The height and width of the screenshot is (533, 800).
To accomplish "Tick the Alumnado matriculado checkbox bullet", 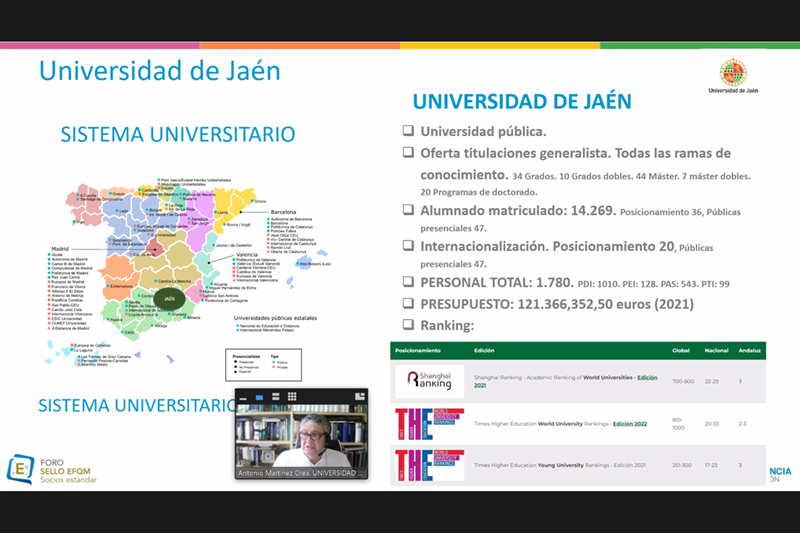I will click(x=408, y=211).
